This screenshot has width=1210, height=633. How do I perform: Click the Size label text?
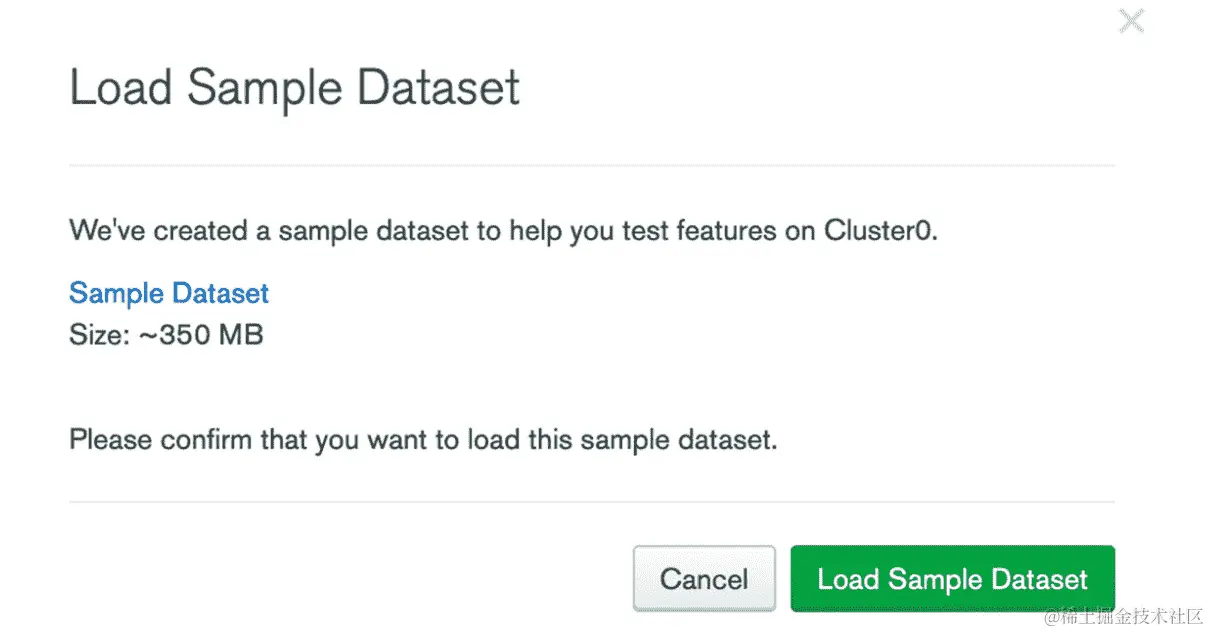click(x=99, y=335)
